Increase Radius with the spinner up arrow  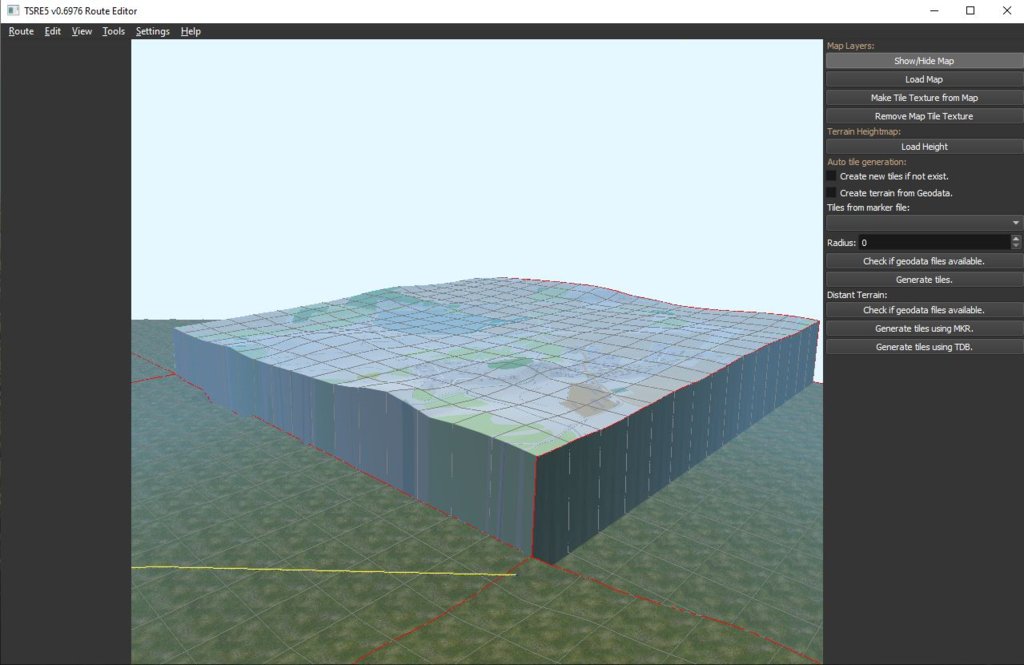[1016, 239]
